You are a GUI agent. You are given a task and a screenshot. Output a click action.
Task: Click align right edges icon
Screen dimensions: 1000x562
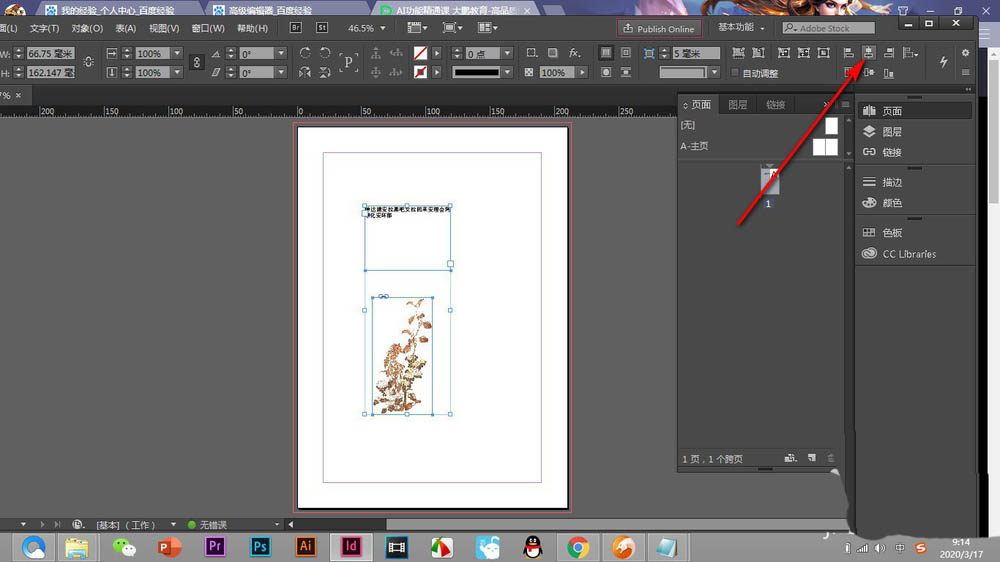(889, 53)
